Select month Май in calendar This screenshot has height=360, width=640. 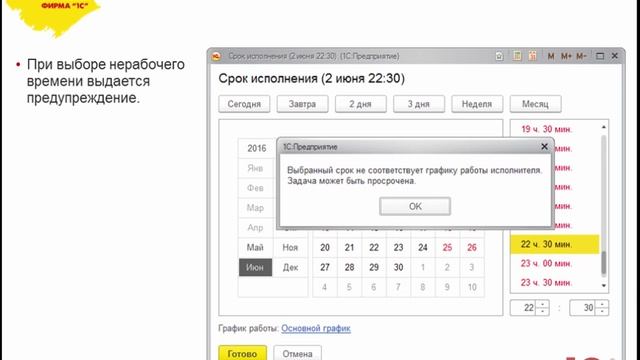click(x=255, y=247)
